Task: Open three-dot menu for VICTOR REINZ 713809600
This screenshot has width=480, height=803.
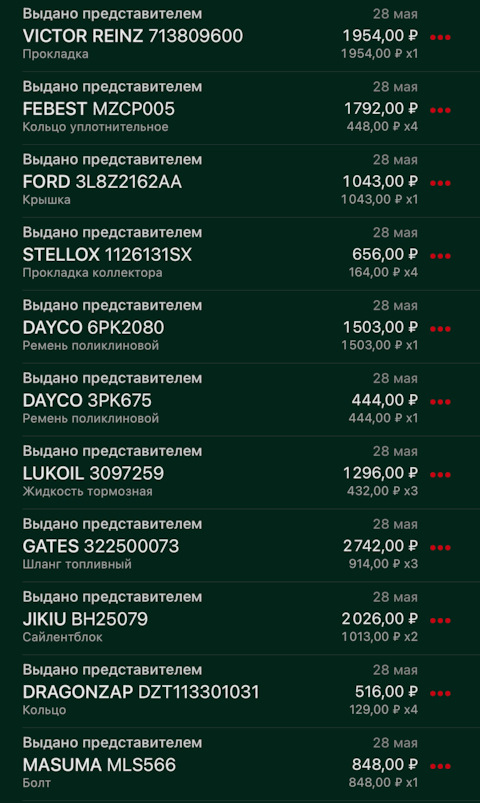Action: (x=440, y=37)
